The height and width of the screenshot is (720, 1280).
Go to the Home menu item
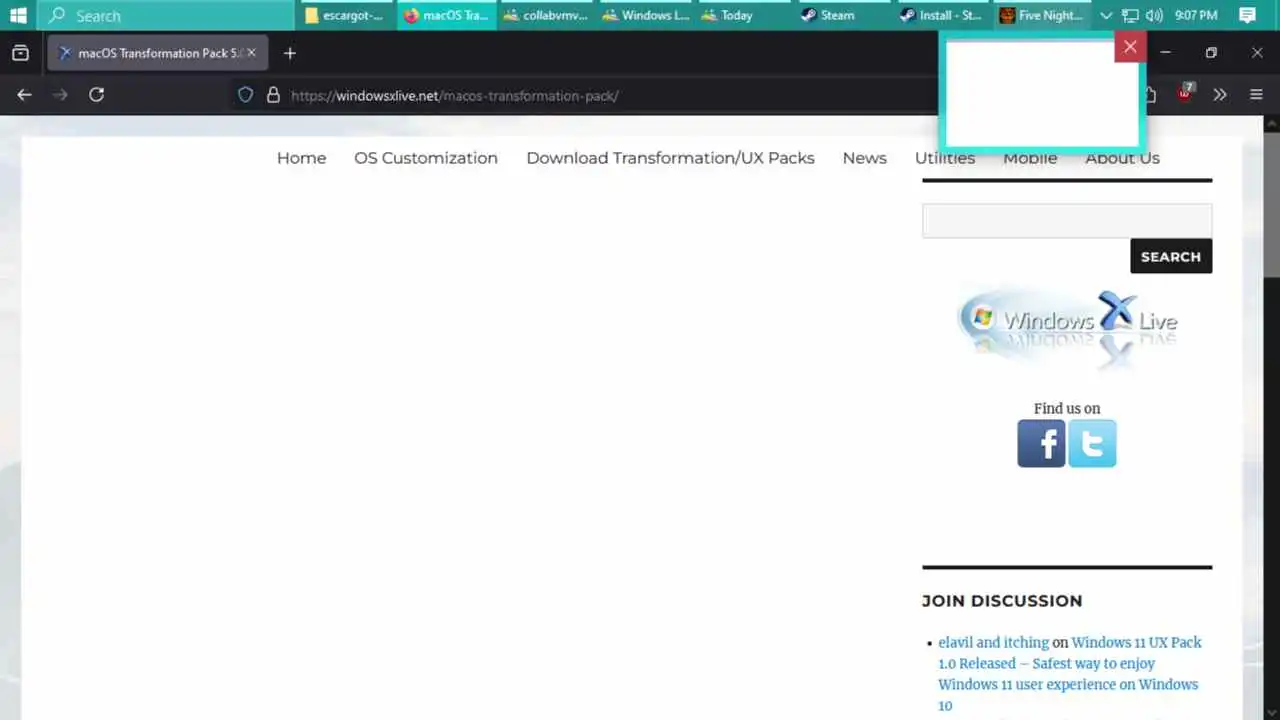301,158
